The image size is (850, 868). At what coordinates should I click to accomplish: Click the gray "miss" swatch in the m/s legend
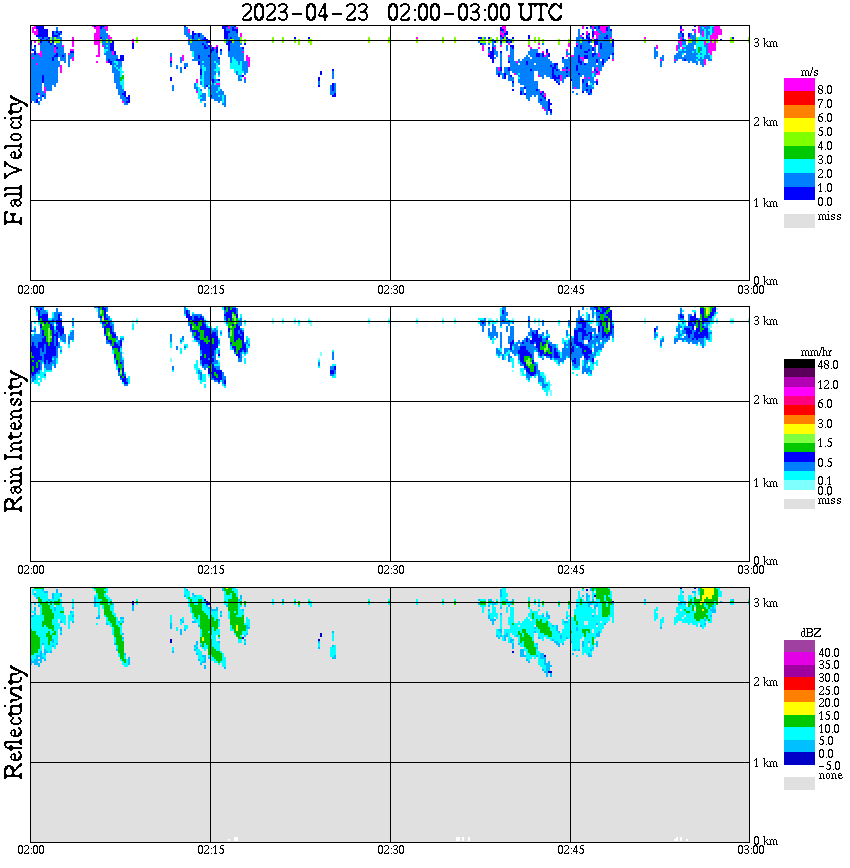point(799,220)
